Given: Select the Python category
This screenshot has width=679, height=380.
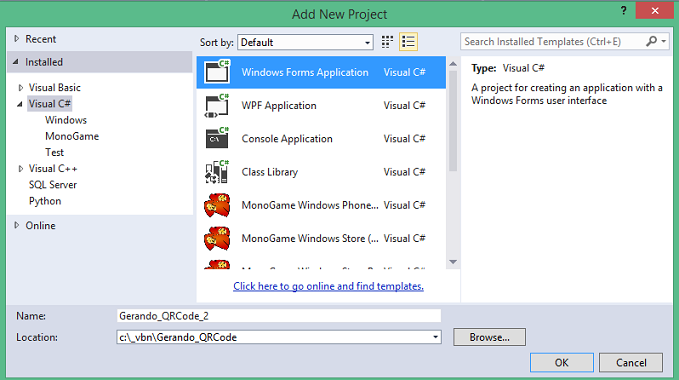Looking at the screenshot, I should (45, 201).
